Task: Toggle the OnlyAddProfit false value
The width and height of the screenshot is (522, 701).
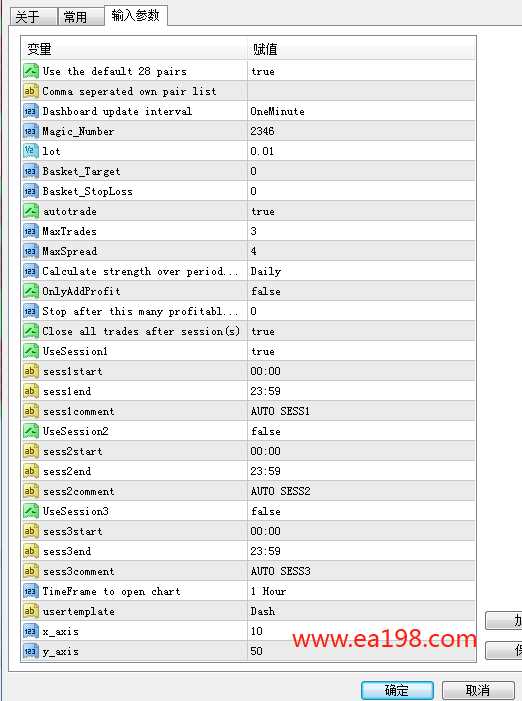Action: (361, 291)
